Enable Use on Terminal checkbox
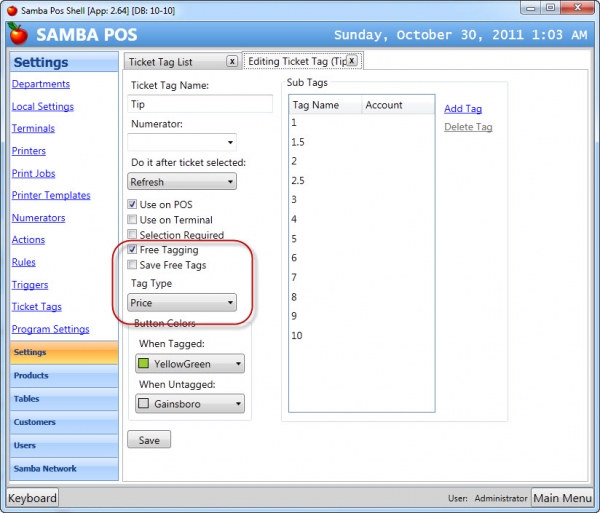The width and height of the screenshot is (600, 513). click(x=132, y=220)
